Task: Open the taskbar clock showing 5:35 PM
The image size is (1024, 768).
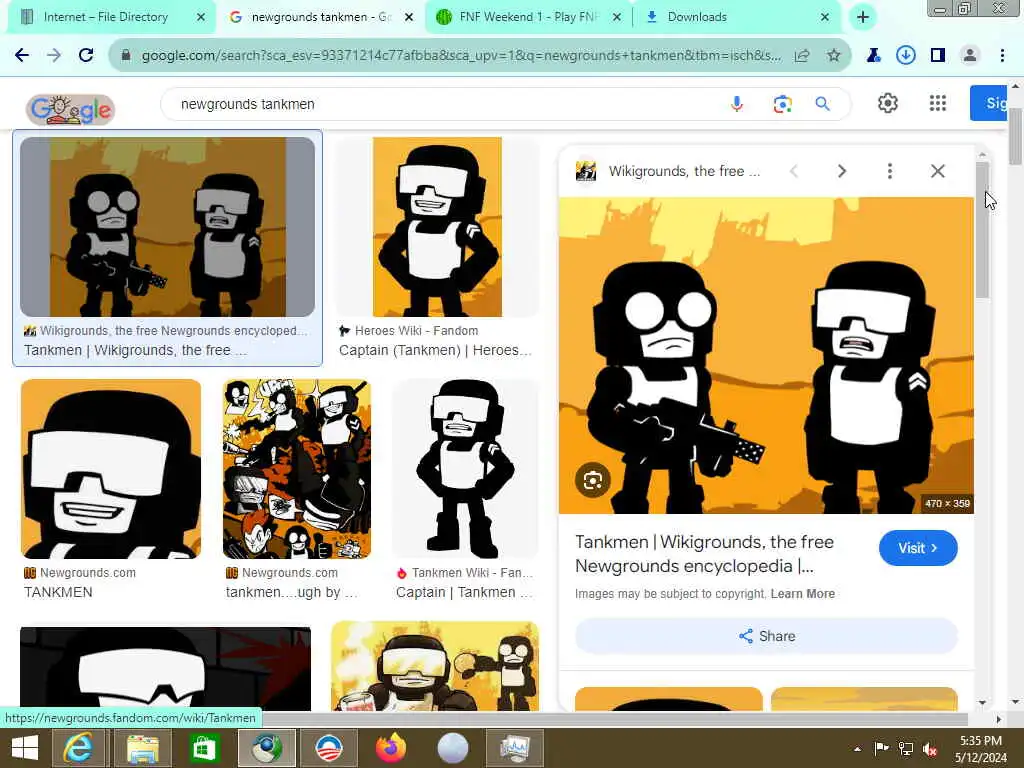Action: point(981,749)
